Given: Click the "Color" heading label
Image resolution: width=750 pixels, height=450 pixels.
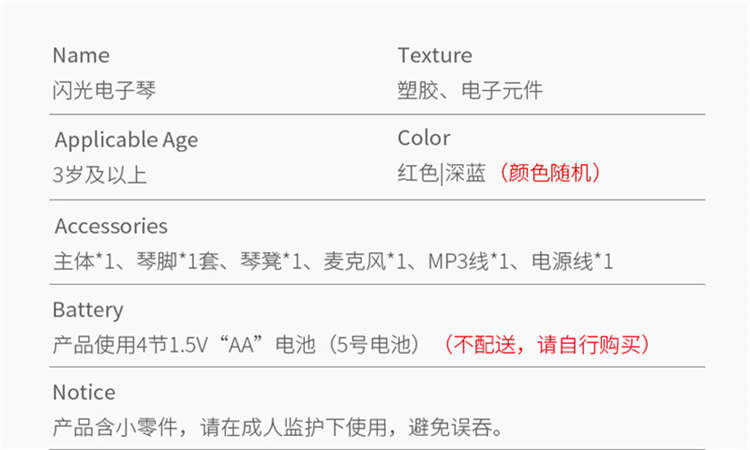Looking at the screenshot, I should 424,138.
